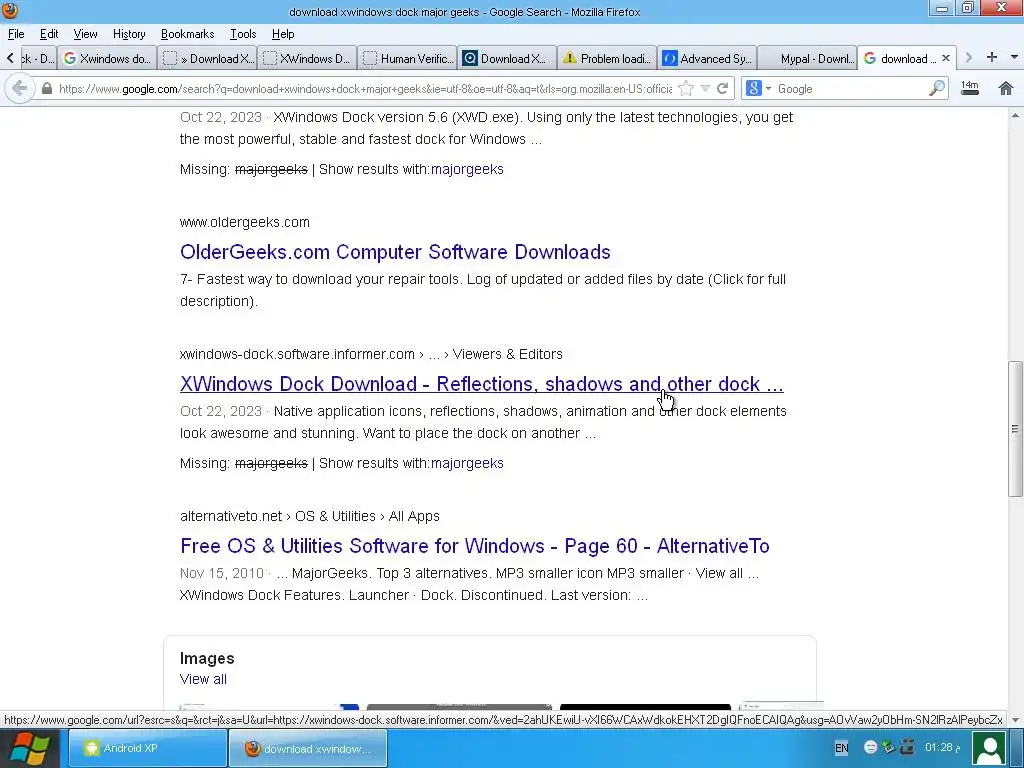Close the active download tab
Viewport: 1024px width, 768px height.
click(x=946, y=58)
